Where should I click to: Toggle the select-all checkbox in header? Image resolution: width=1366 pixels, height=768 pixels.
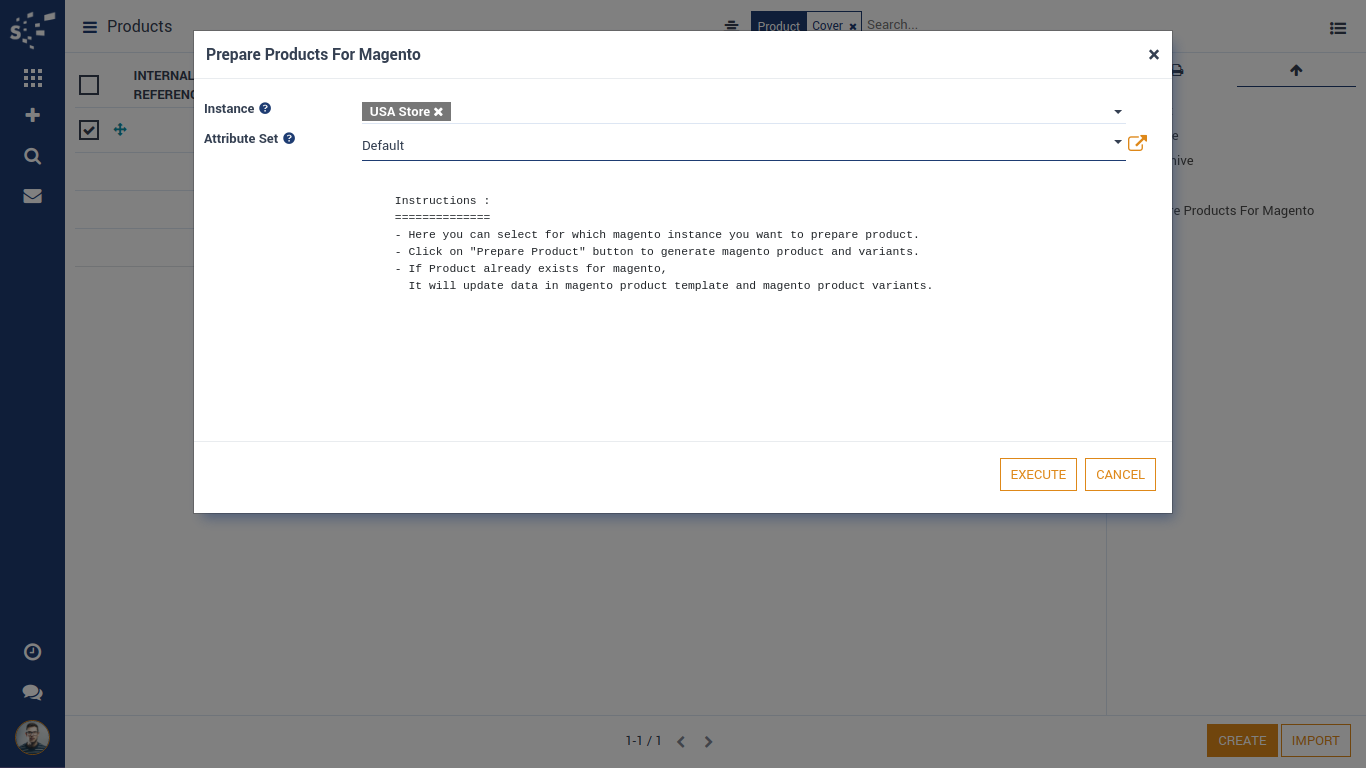(89, 85)
